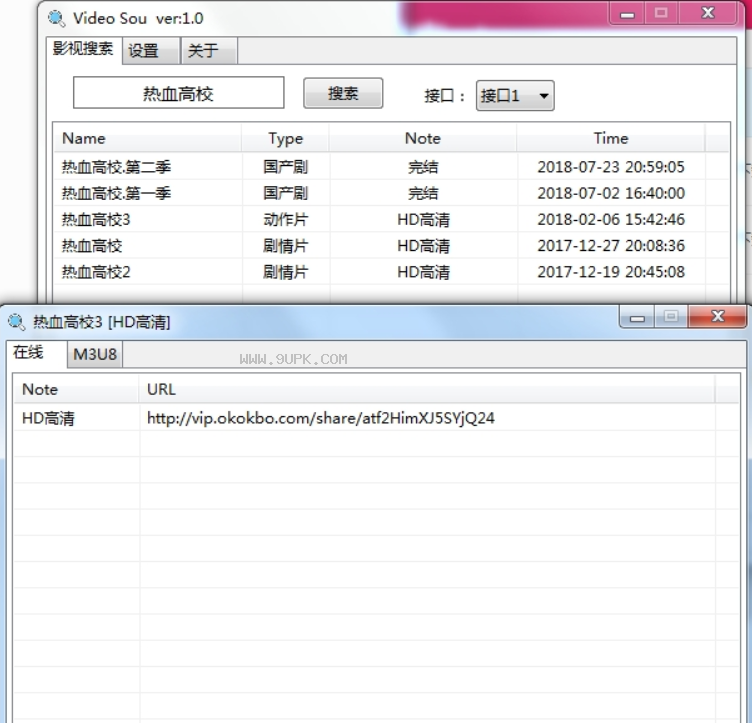Click the 动作片 type cell
Viewport: 752px width, 723px height.
pos(285,220)
